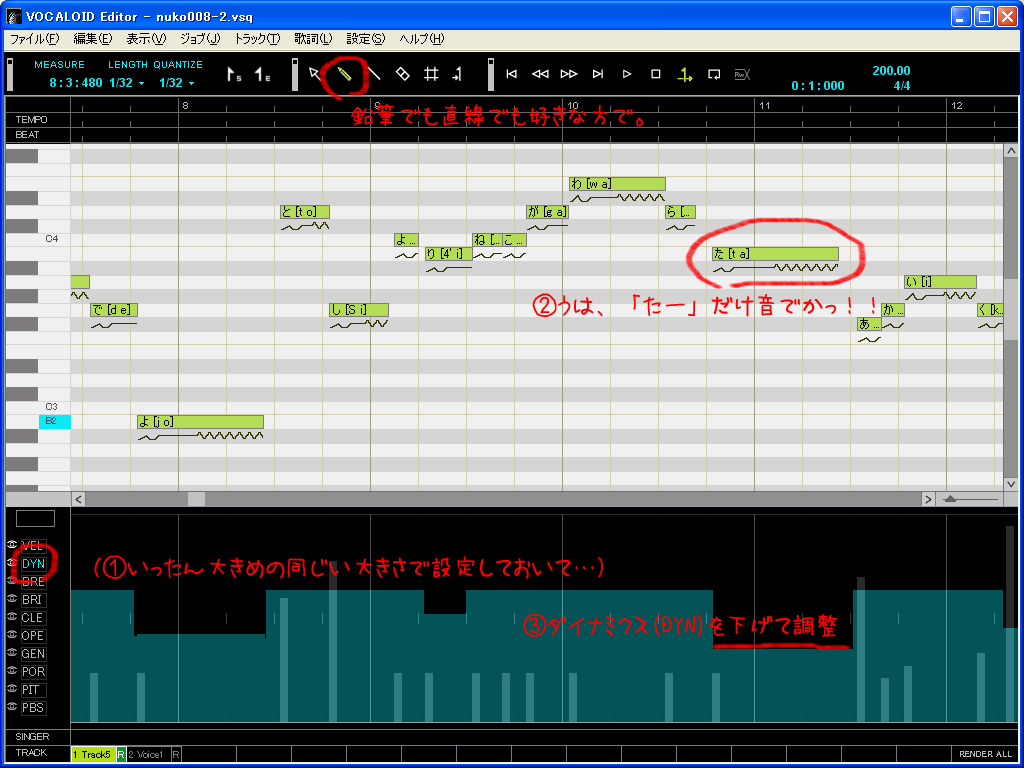Click the piano roll scroll-up arrow
This screenshot has width=1024, height=768.
1010,151
